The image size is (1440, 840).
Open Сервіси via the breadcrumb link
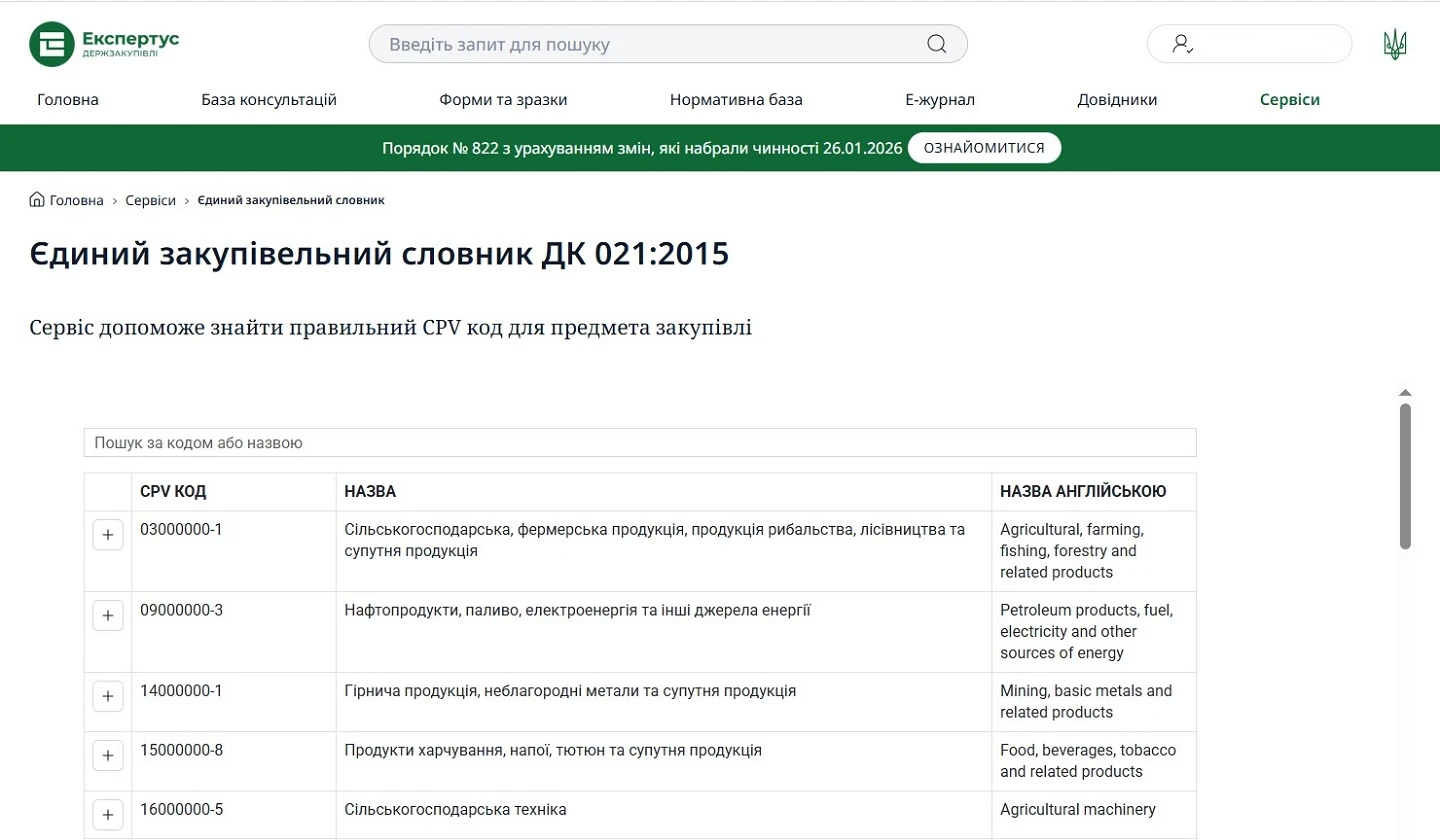click(150, 200)
